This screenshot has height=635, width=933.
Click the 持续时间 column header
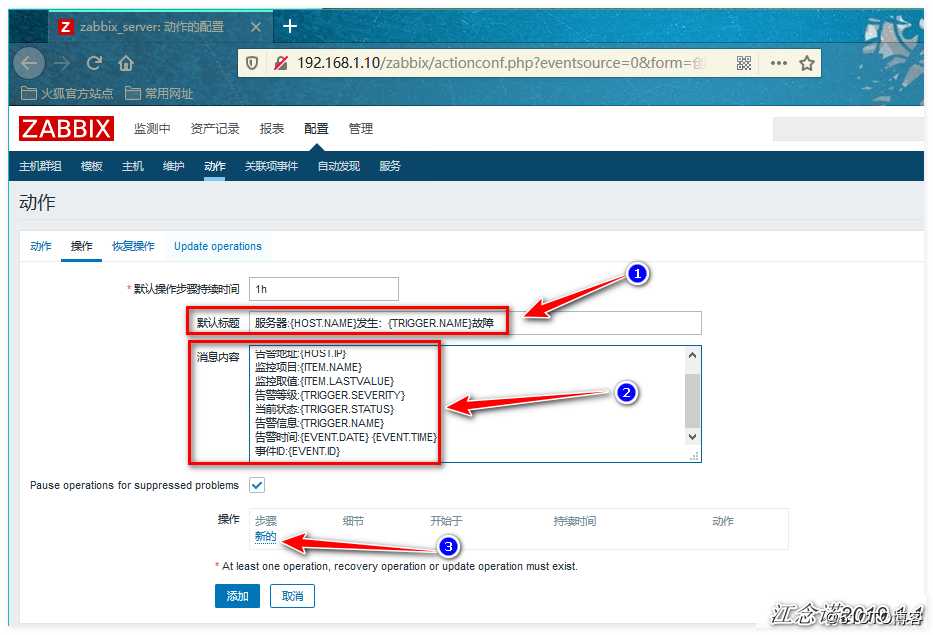pyautogui.click(x=575, y=521)
